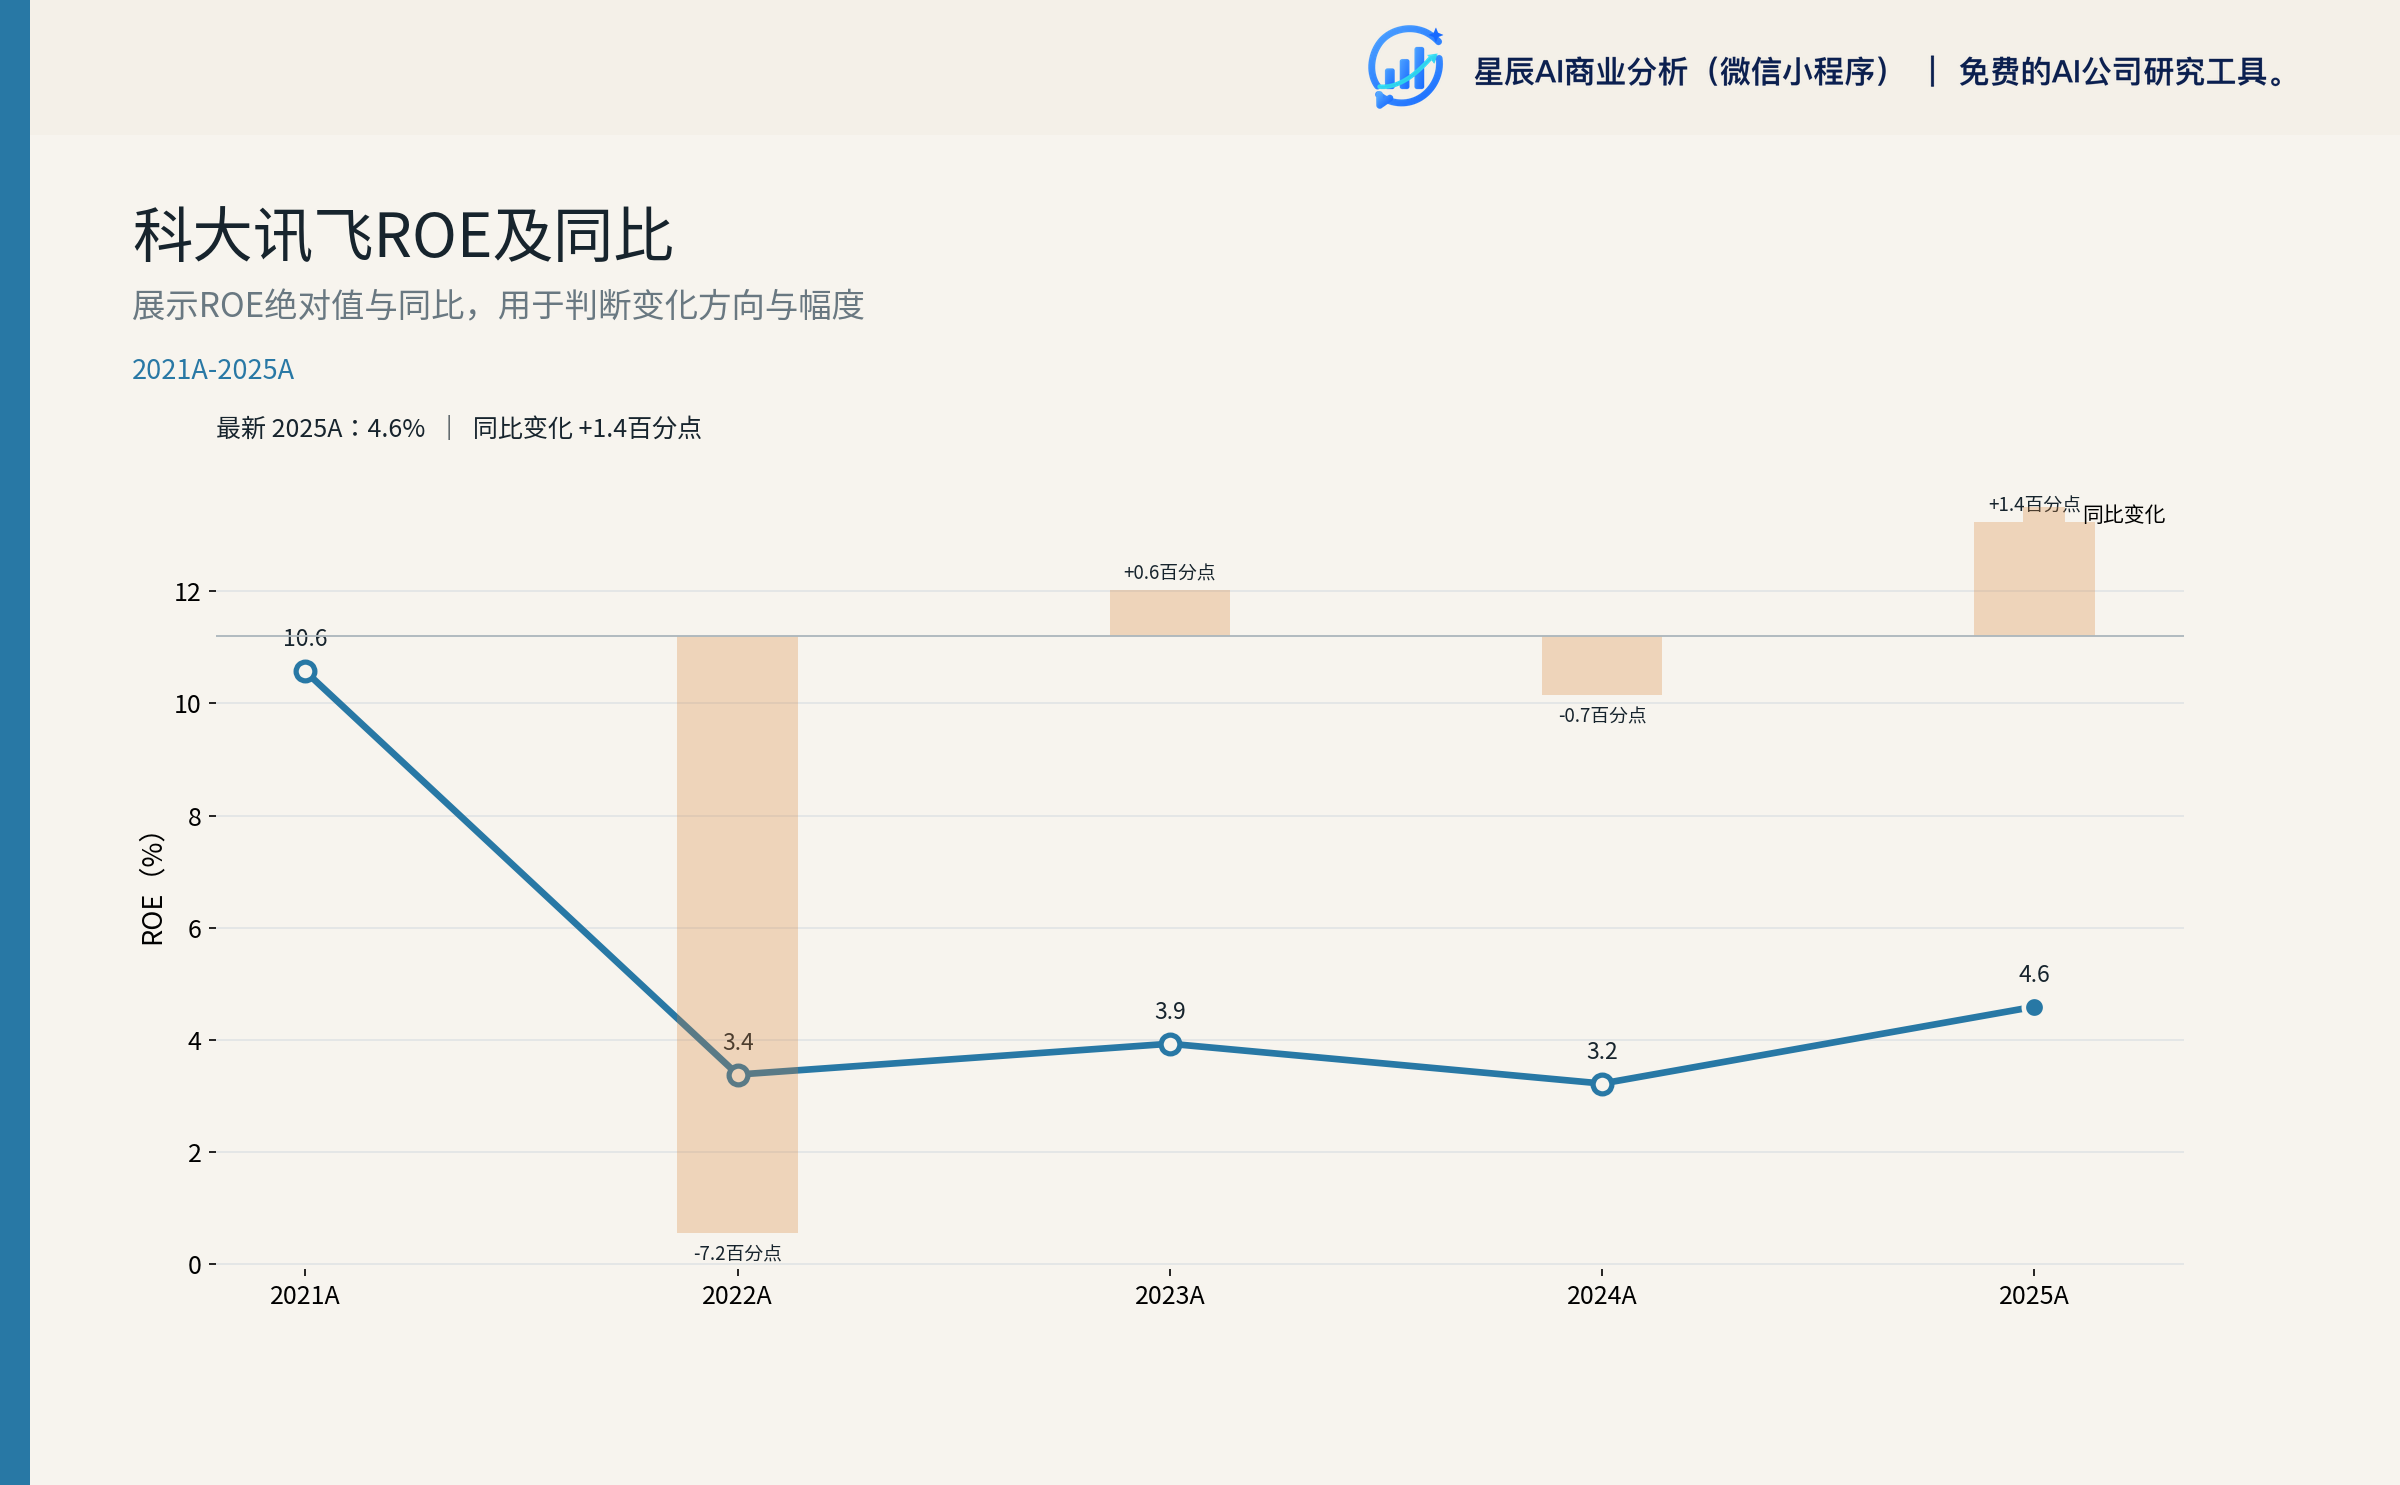Click the -7.2百分点 bar label
Image resolution: width=2400 pixels, height=1485 pixels.
tap(738, 1253)
